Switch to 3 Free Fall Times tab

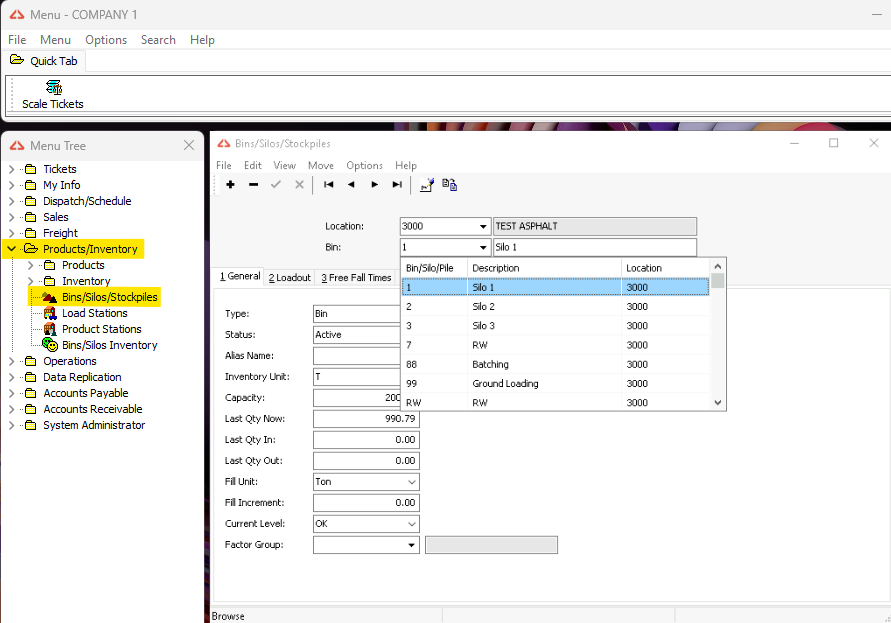point(356,277)
